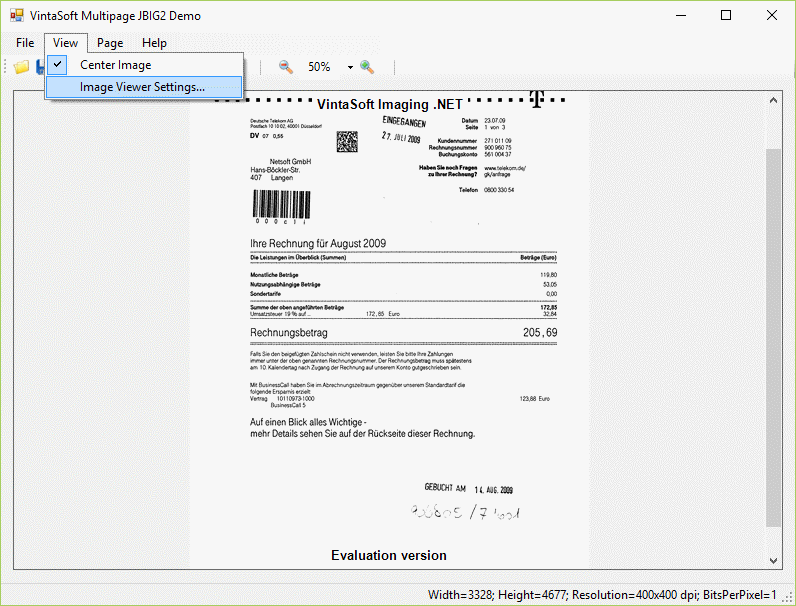Collapse the open View menu
This screenshot has height=606, width=796.
[x=66, y=43]
